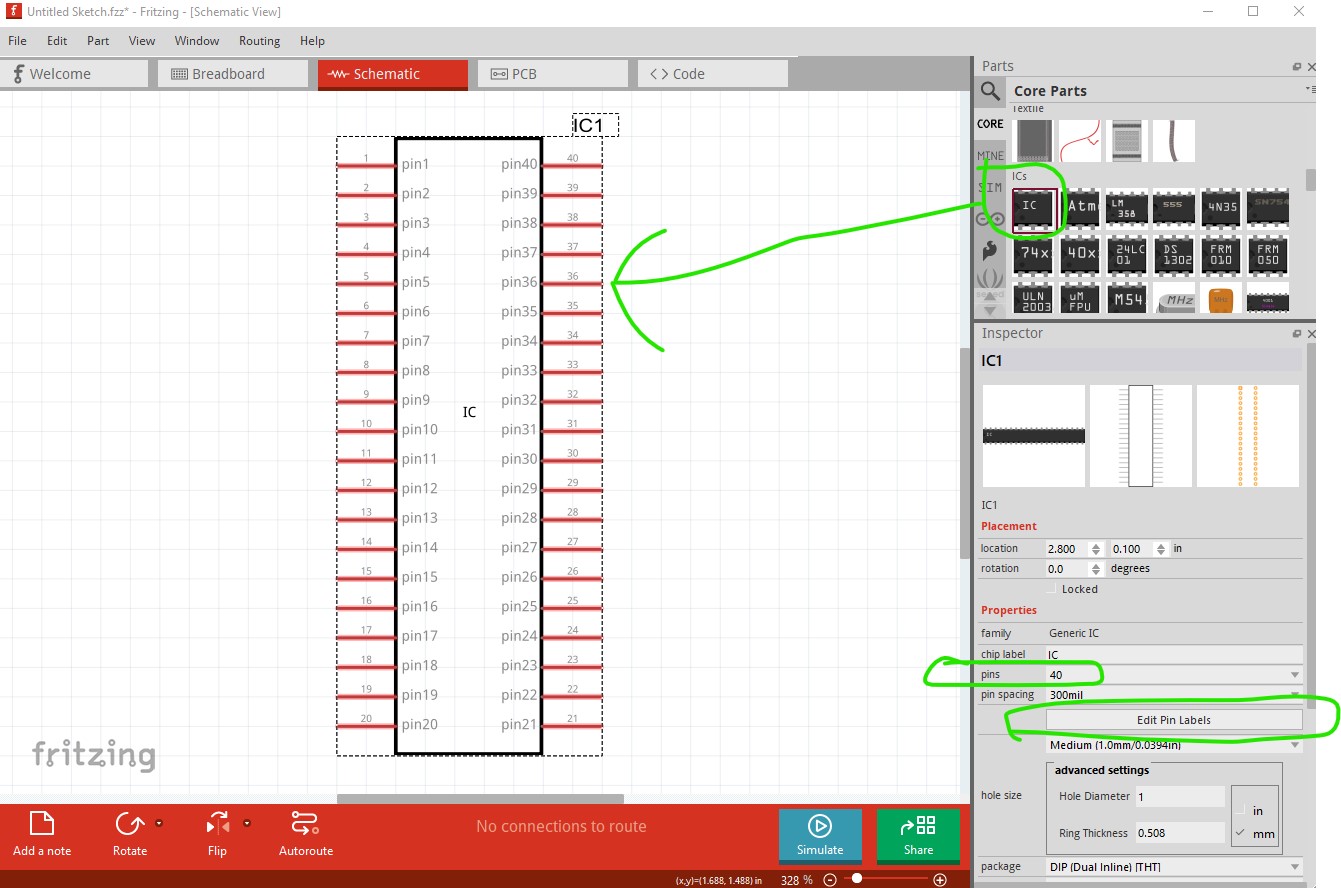Click the Add a note tool
The width and height of the screenshot is (1341, 888).
pos(41,834)
